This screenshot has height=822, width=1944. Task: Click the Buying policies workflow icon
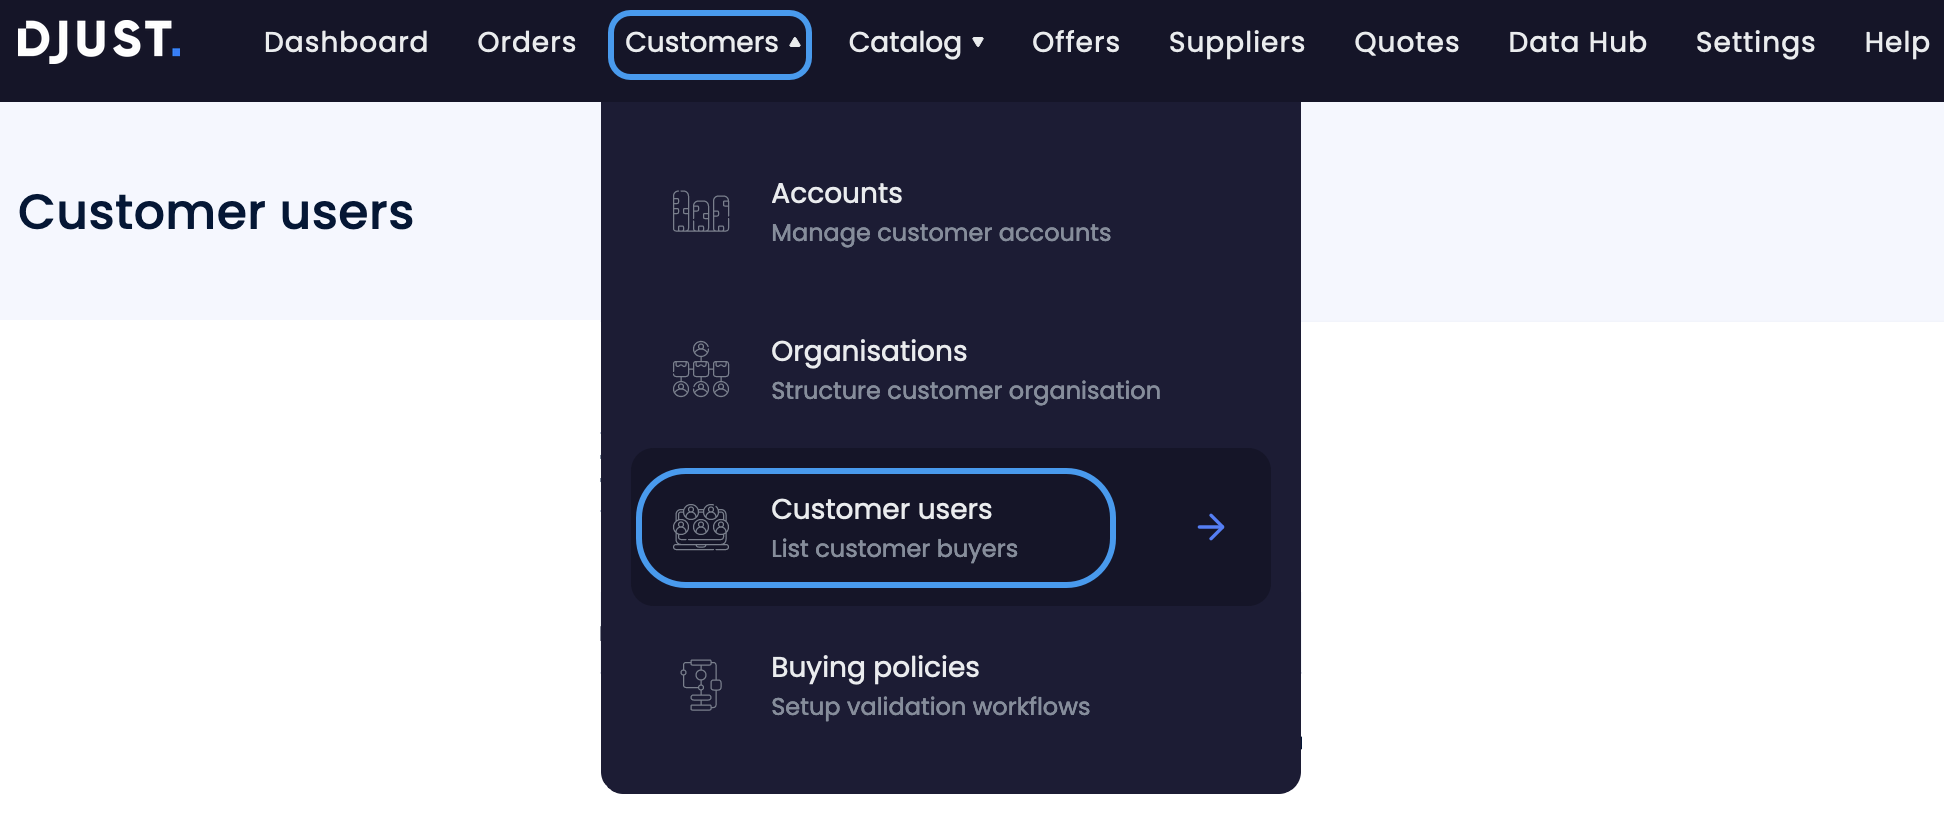point(702,684)
